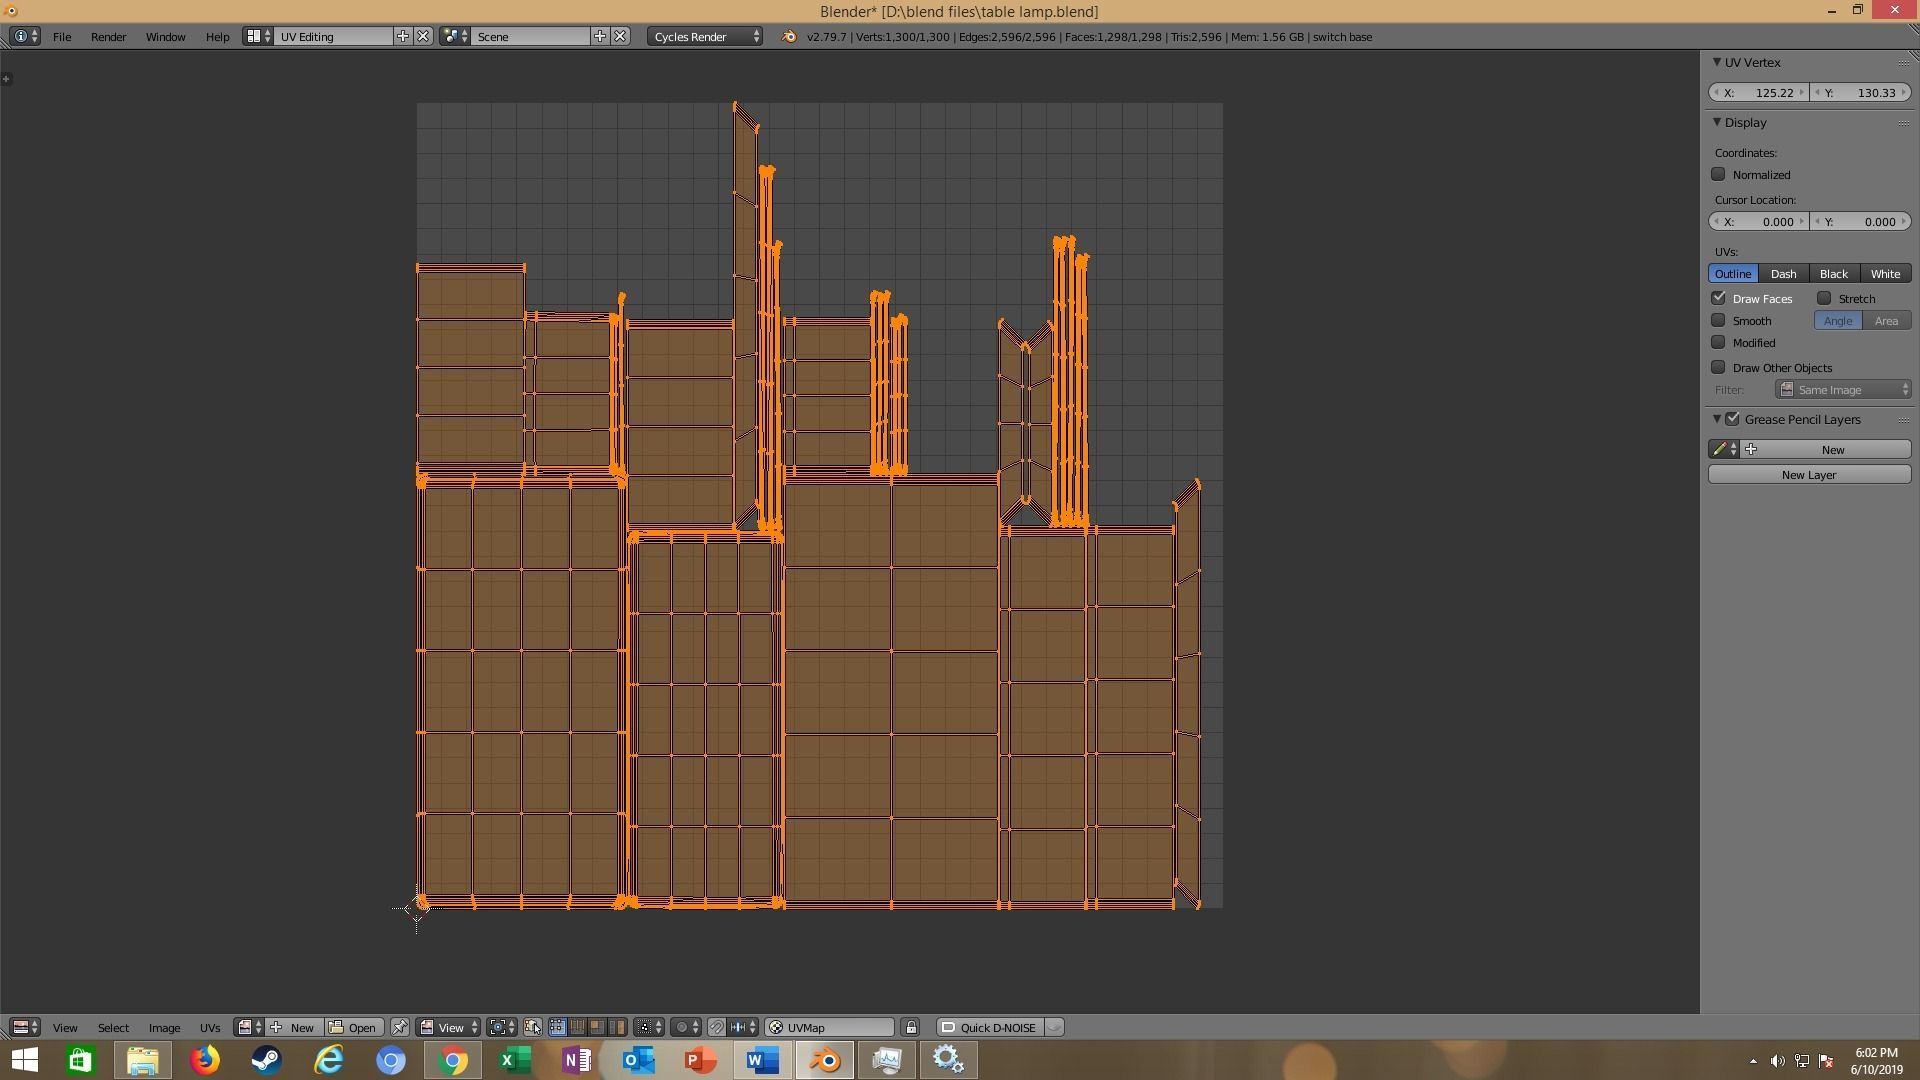
Task: Add new screen layout with plus icon
Action: (403, 36)
